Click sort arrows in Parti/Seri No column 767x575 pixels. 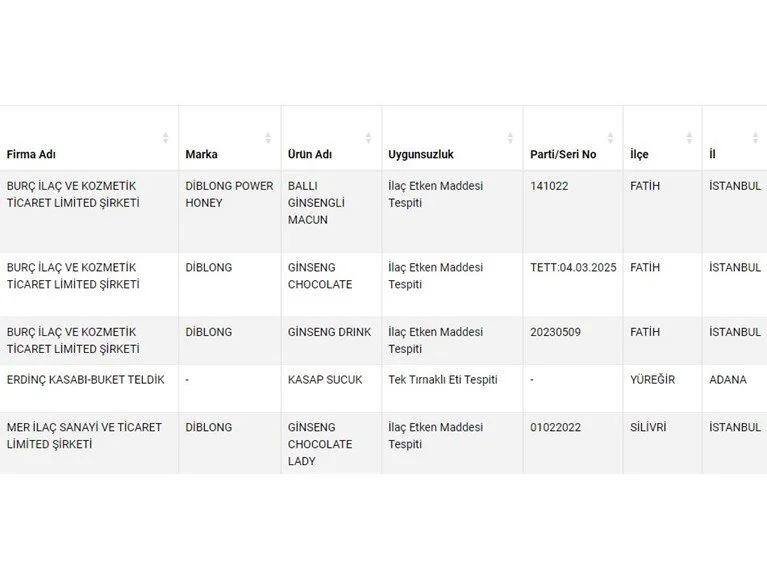tap(610, 138)
